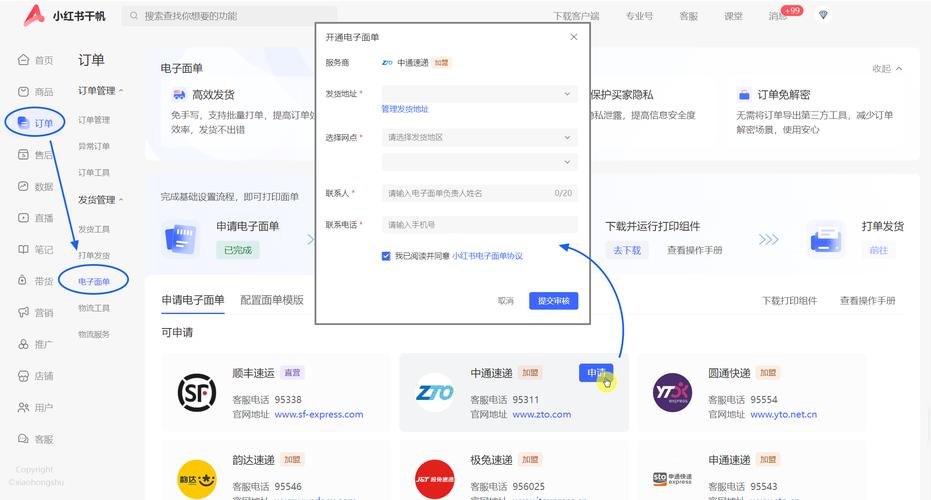Open the 店铺 shop sidebar icon

(23, 376)
